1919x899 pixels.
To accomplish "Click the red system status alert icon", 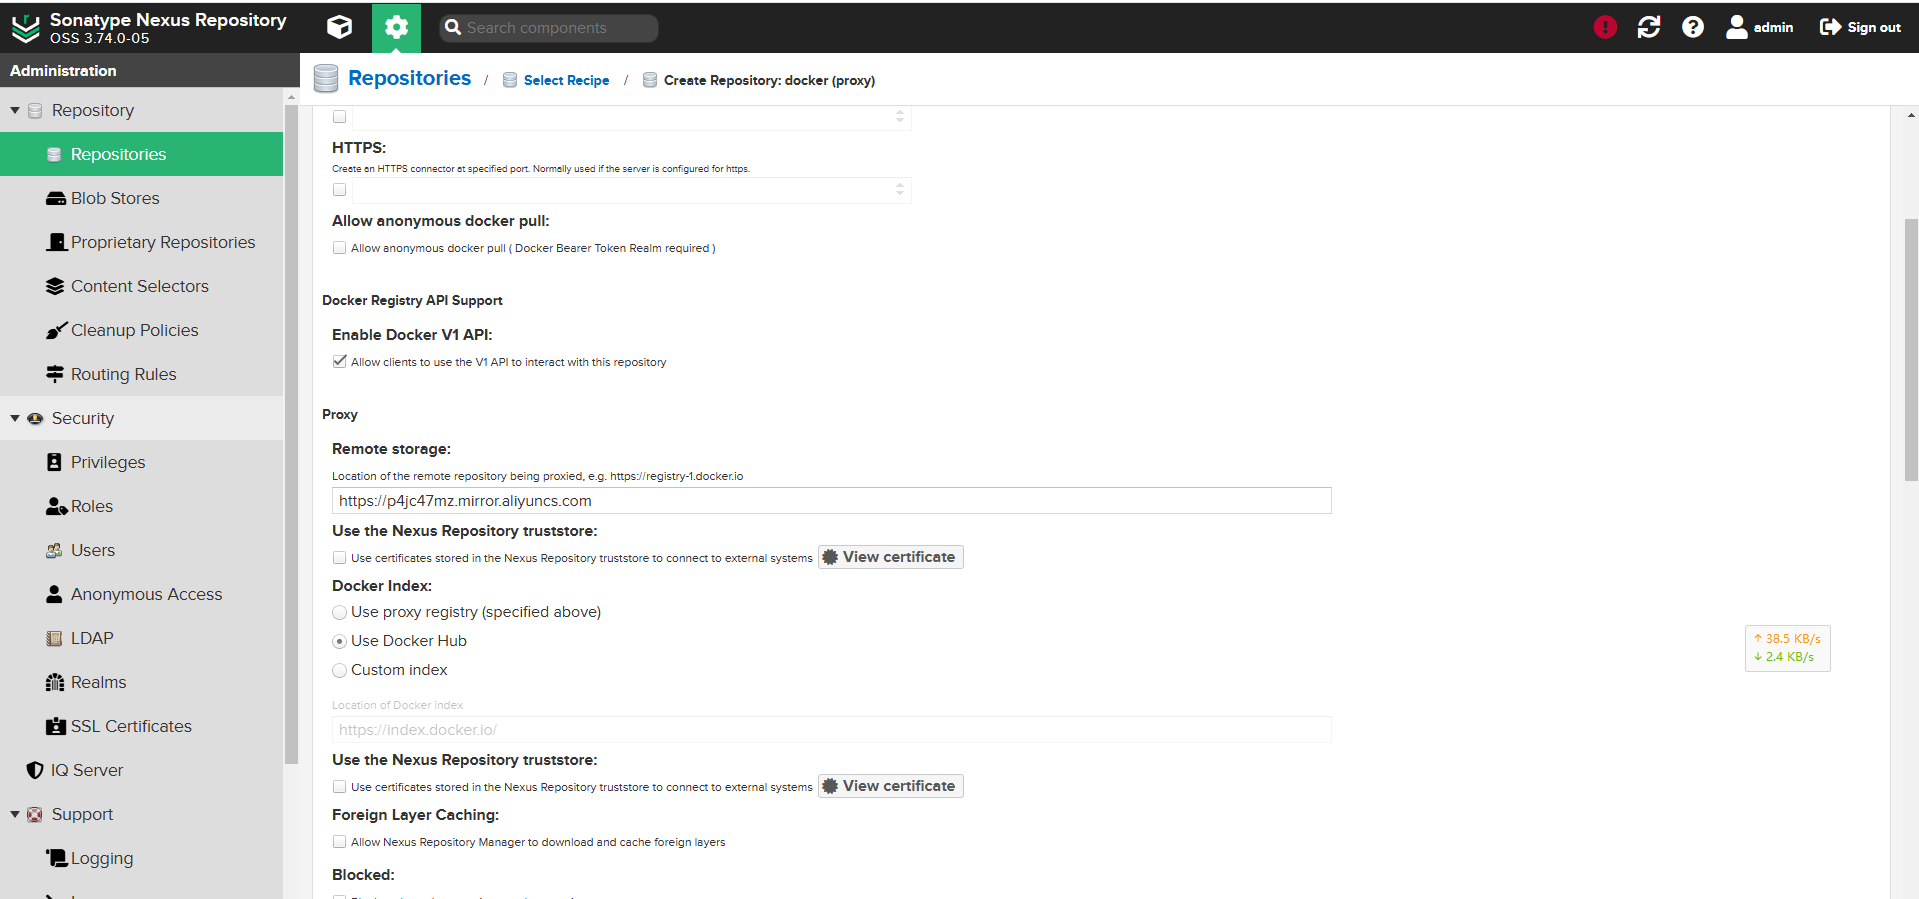I will pyautogui.click(x=1605, y=27).
